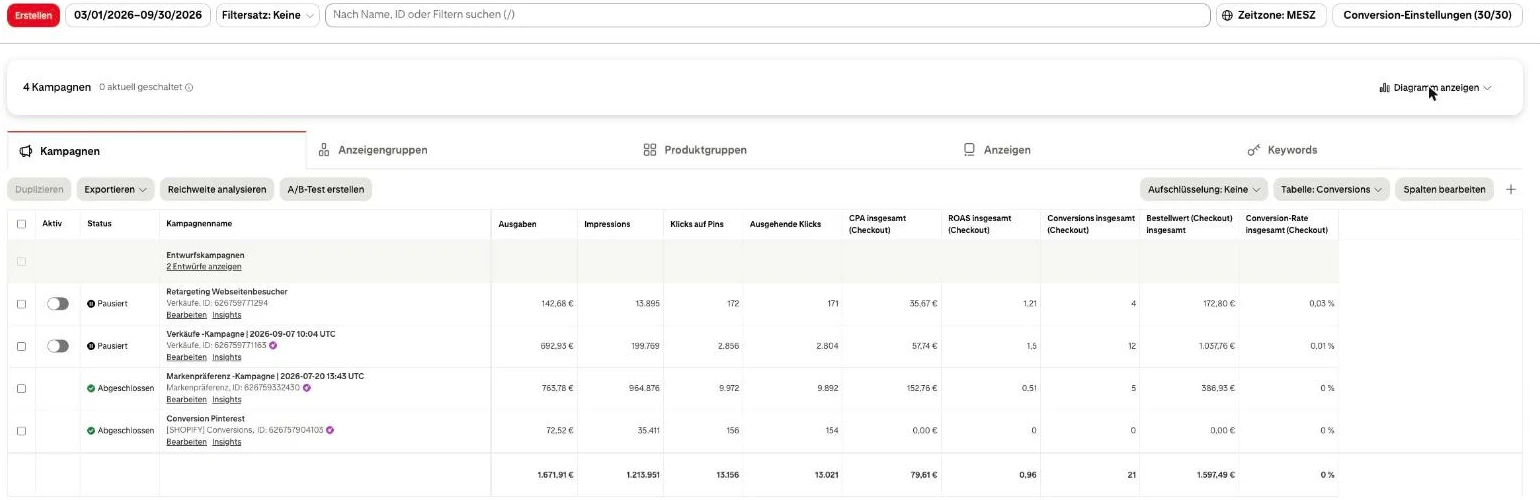Switch to the Produktgruppen tab
The image size is (1540, 500).
(695, 150)
